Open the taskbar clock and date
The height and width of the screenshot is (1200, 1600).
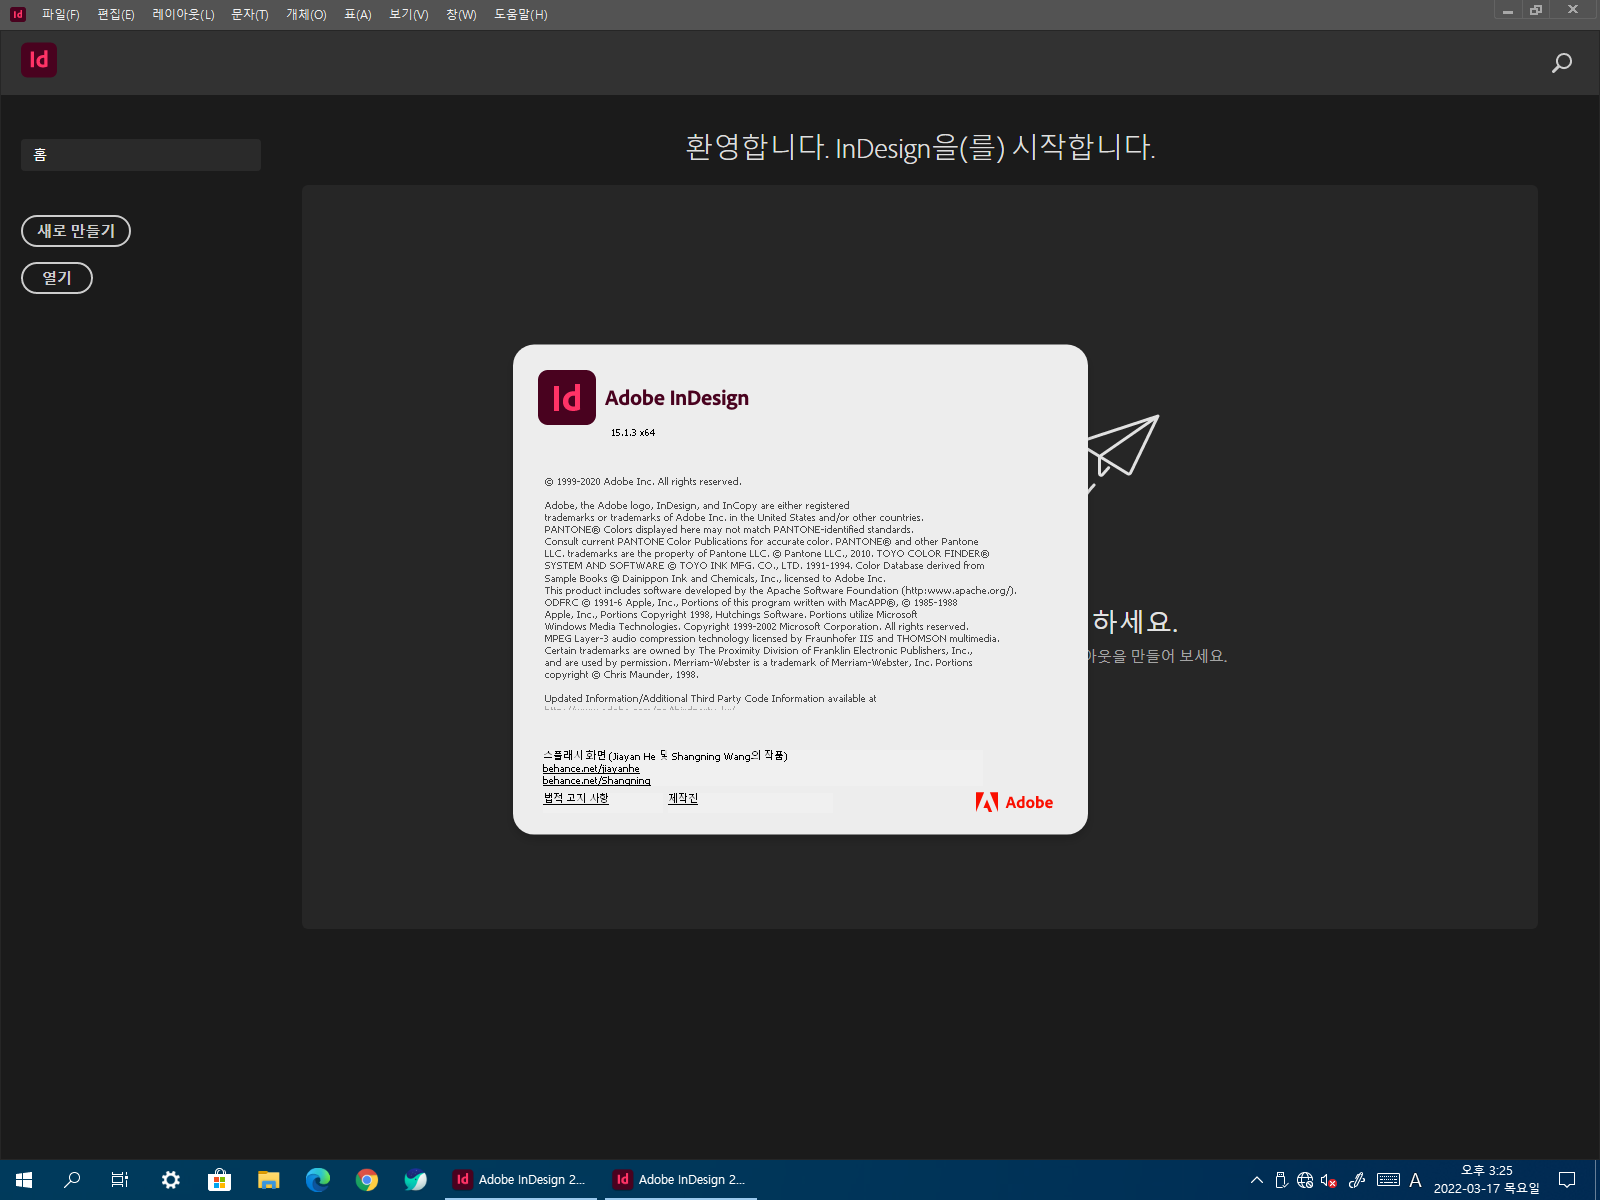point(1487,1180)
